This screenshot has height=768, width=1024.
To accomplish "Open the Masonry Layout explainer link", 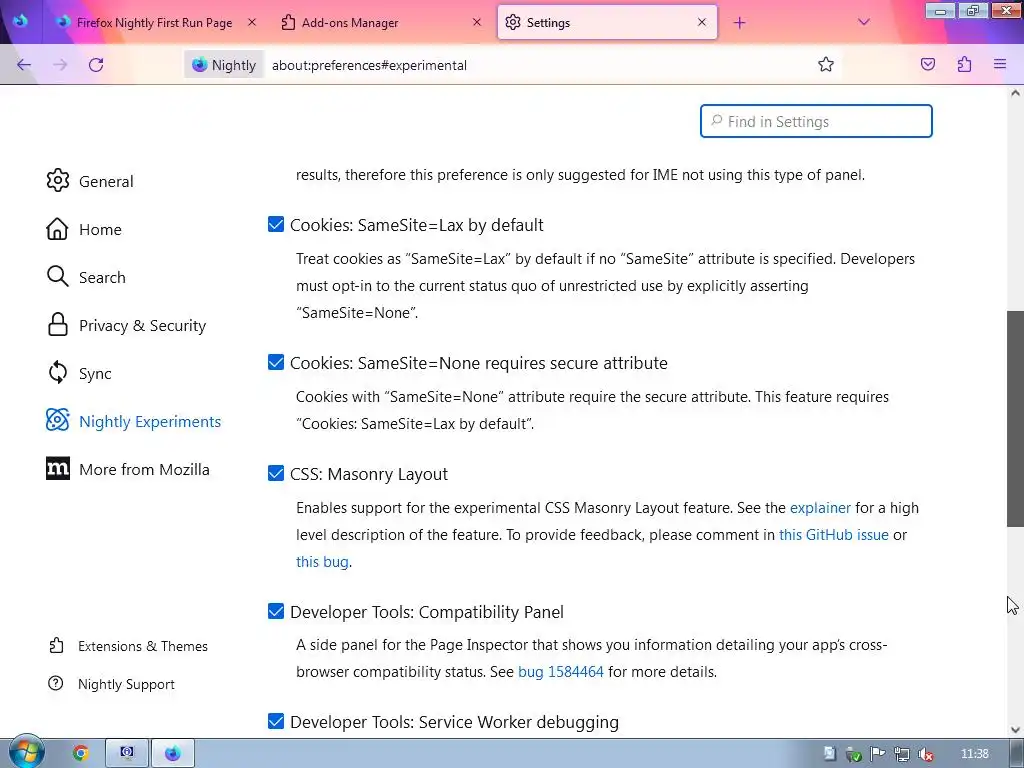I will (x=820, y=507).
